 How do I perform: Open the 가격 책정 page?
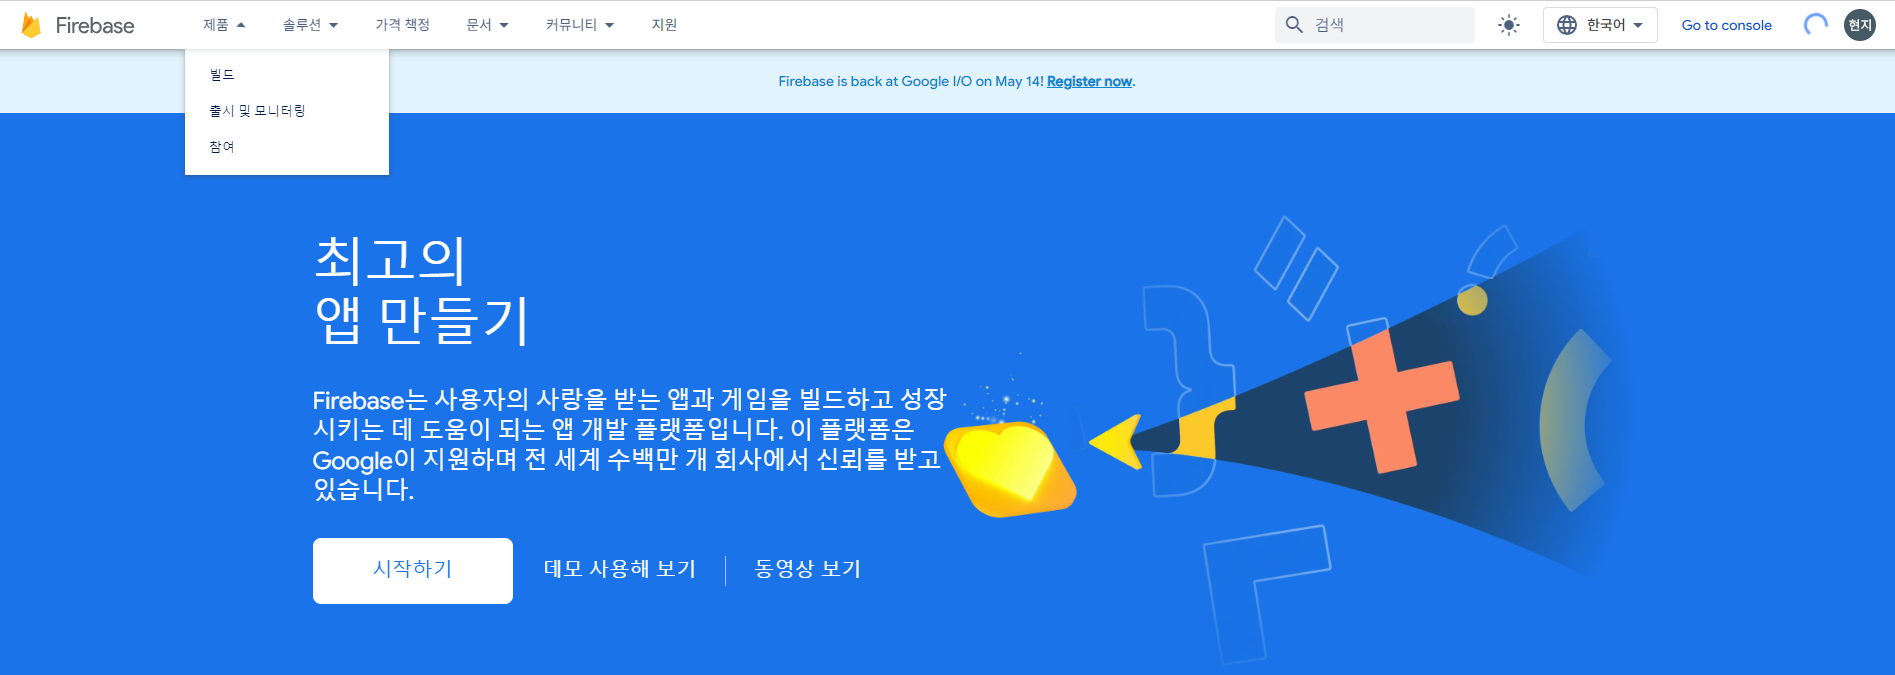(x=402, y=25)
